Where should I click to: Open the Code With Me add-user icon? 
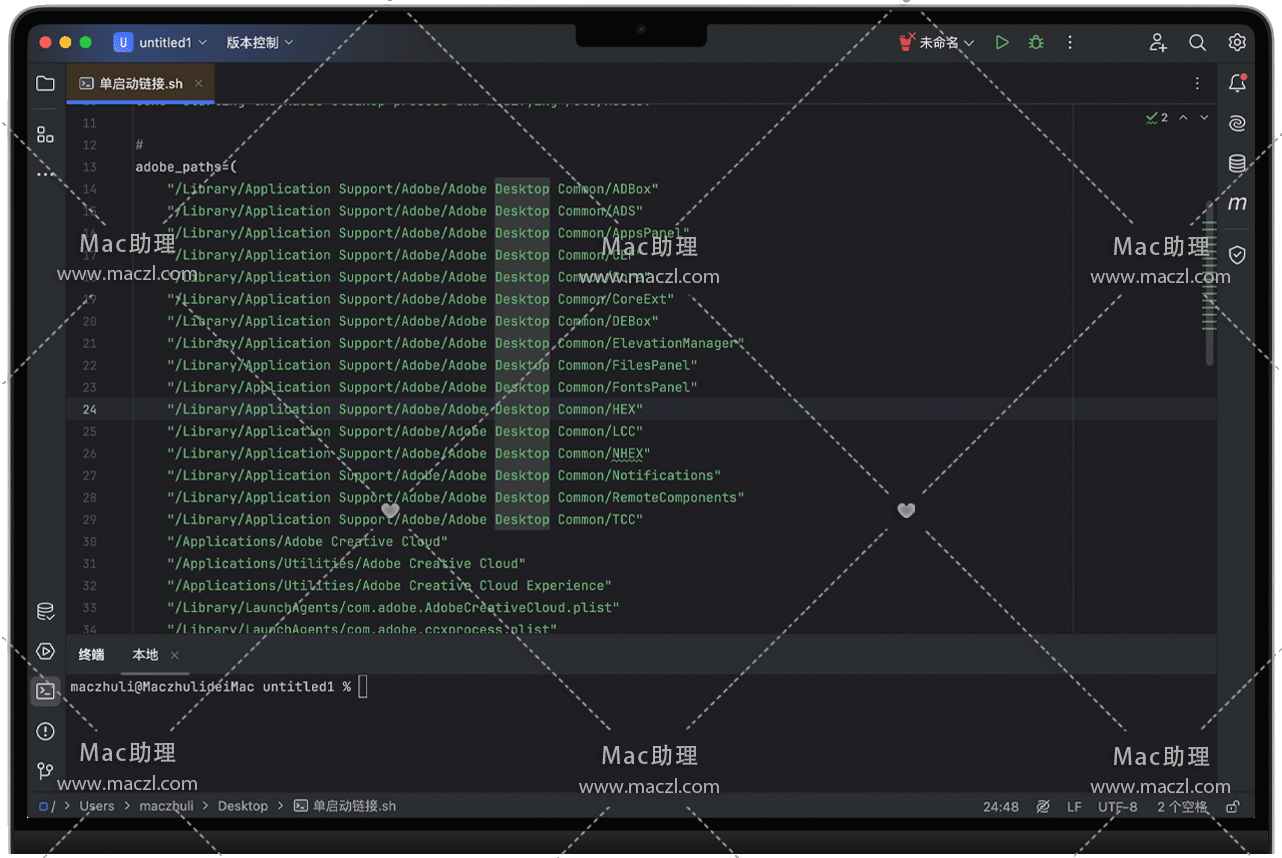[x=1158, y=43]
